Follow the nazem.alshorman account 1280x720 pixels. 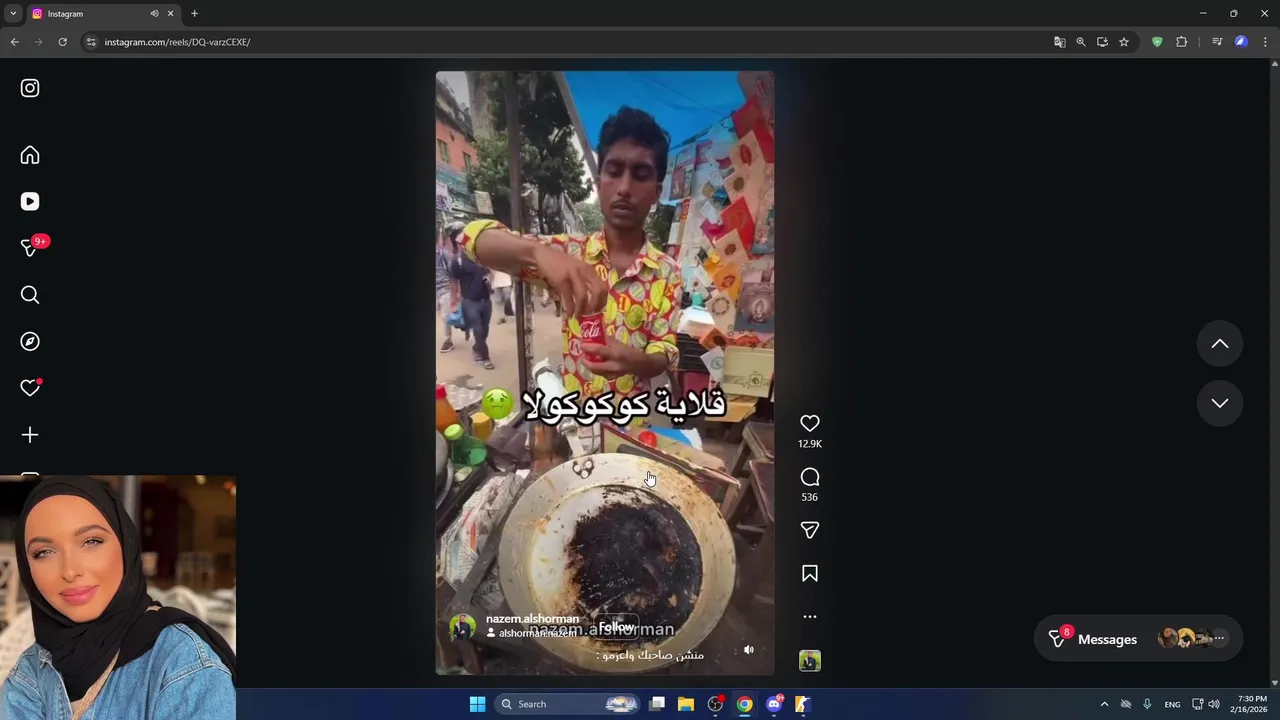(616, 627)
